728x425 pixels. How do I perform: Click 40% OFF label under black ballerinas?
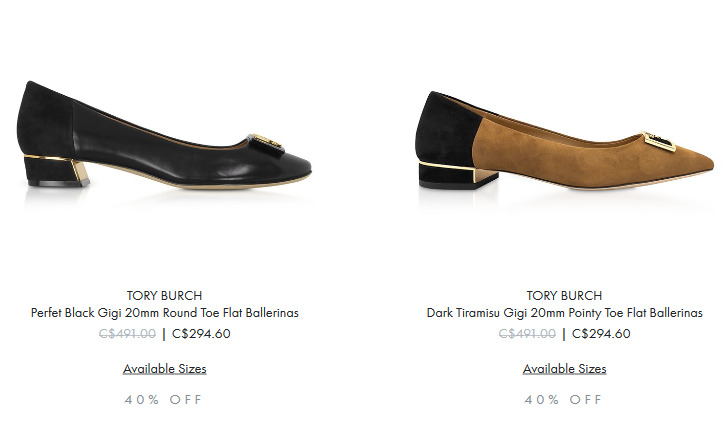[x=163, y=399]
